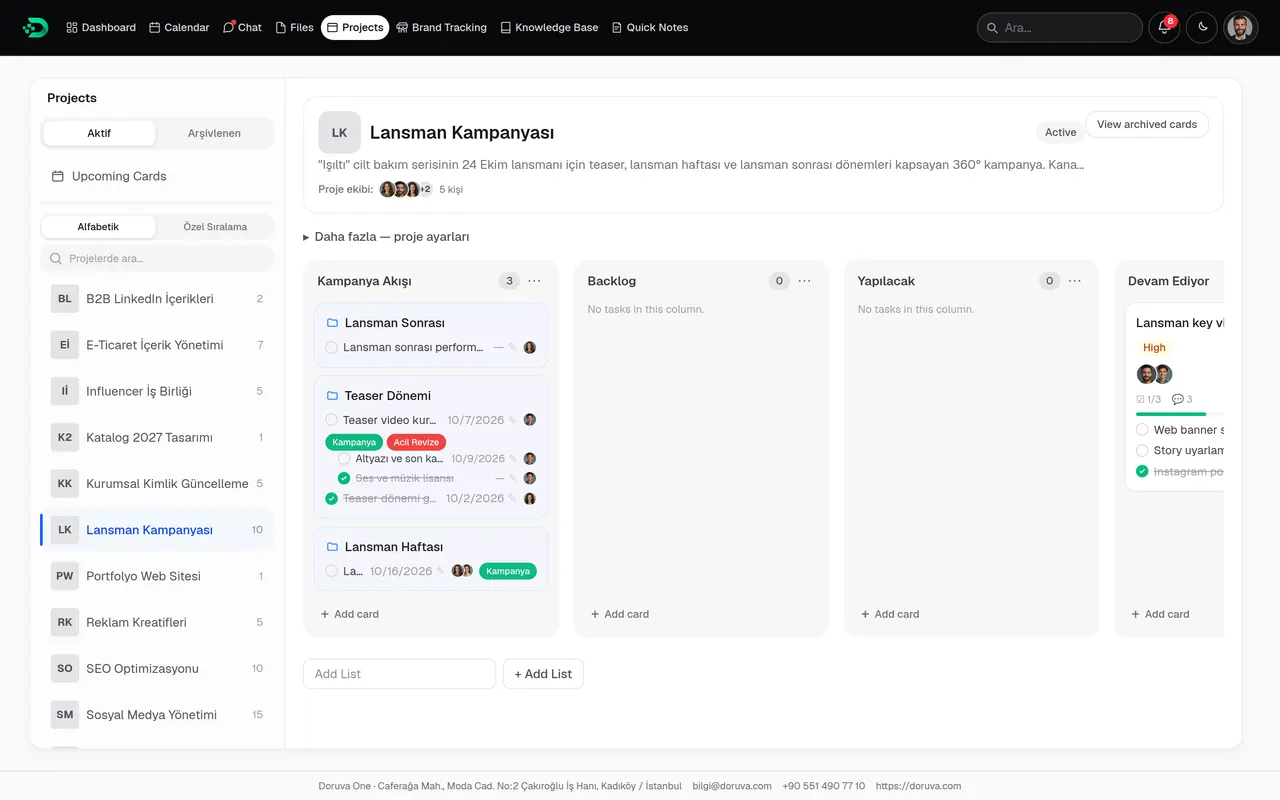This screenshot has height=800, width=1280.
Task: Go to Knowledge Base in navigation
Action: 549,28
